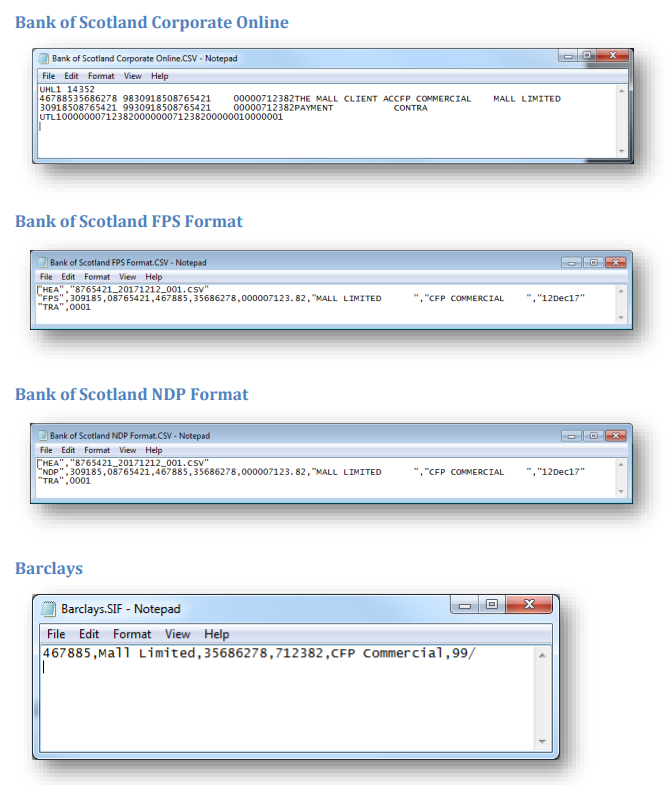The image size is (666, 785).
Task: Click scroll down arrow in Corporate Online Notepad
Action: tap(621, 151)
